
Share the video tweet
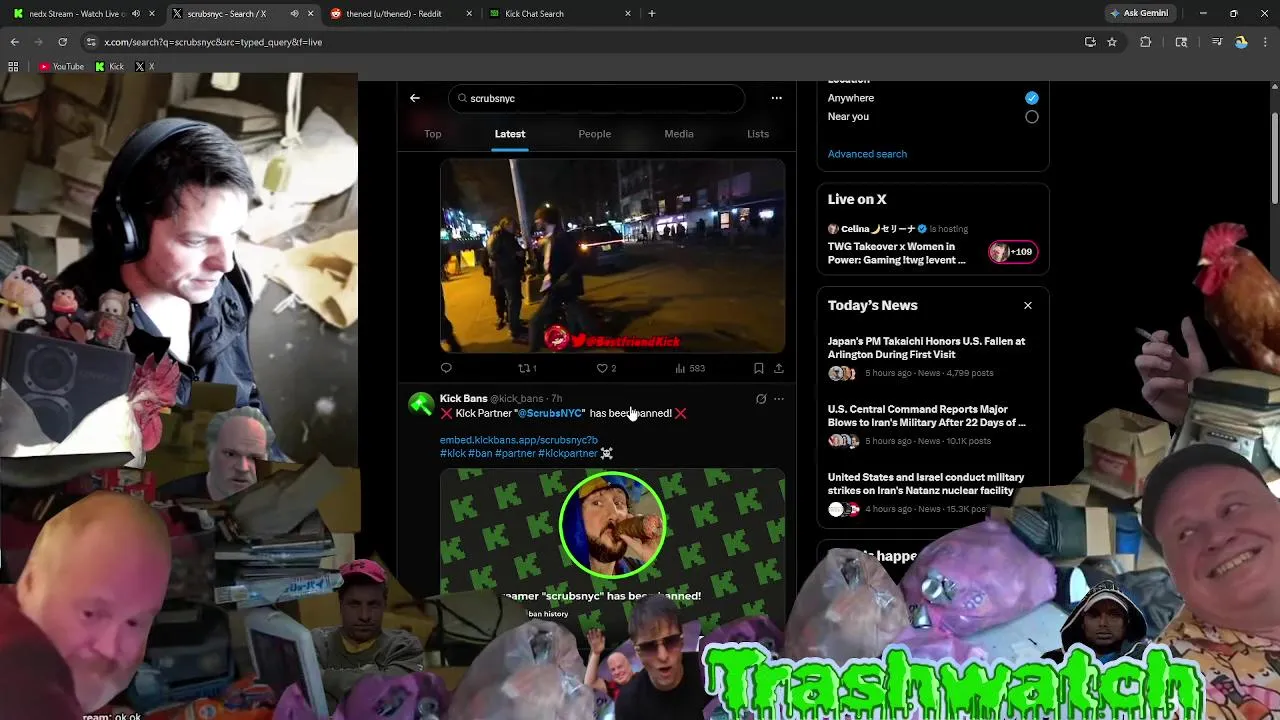coord(778,368)
